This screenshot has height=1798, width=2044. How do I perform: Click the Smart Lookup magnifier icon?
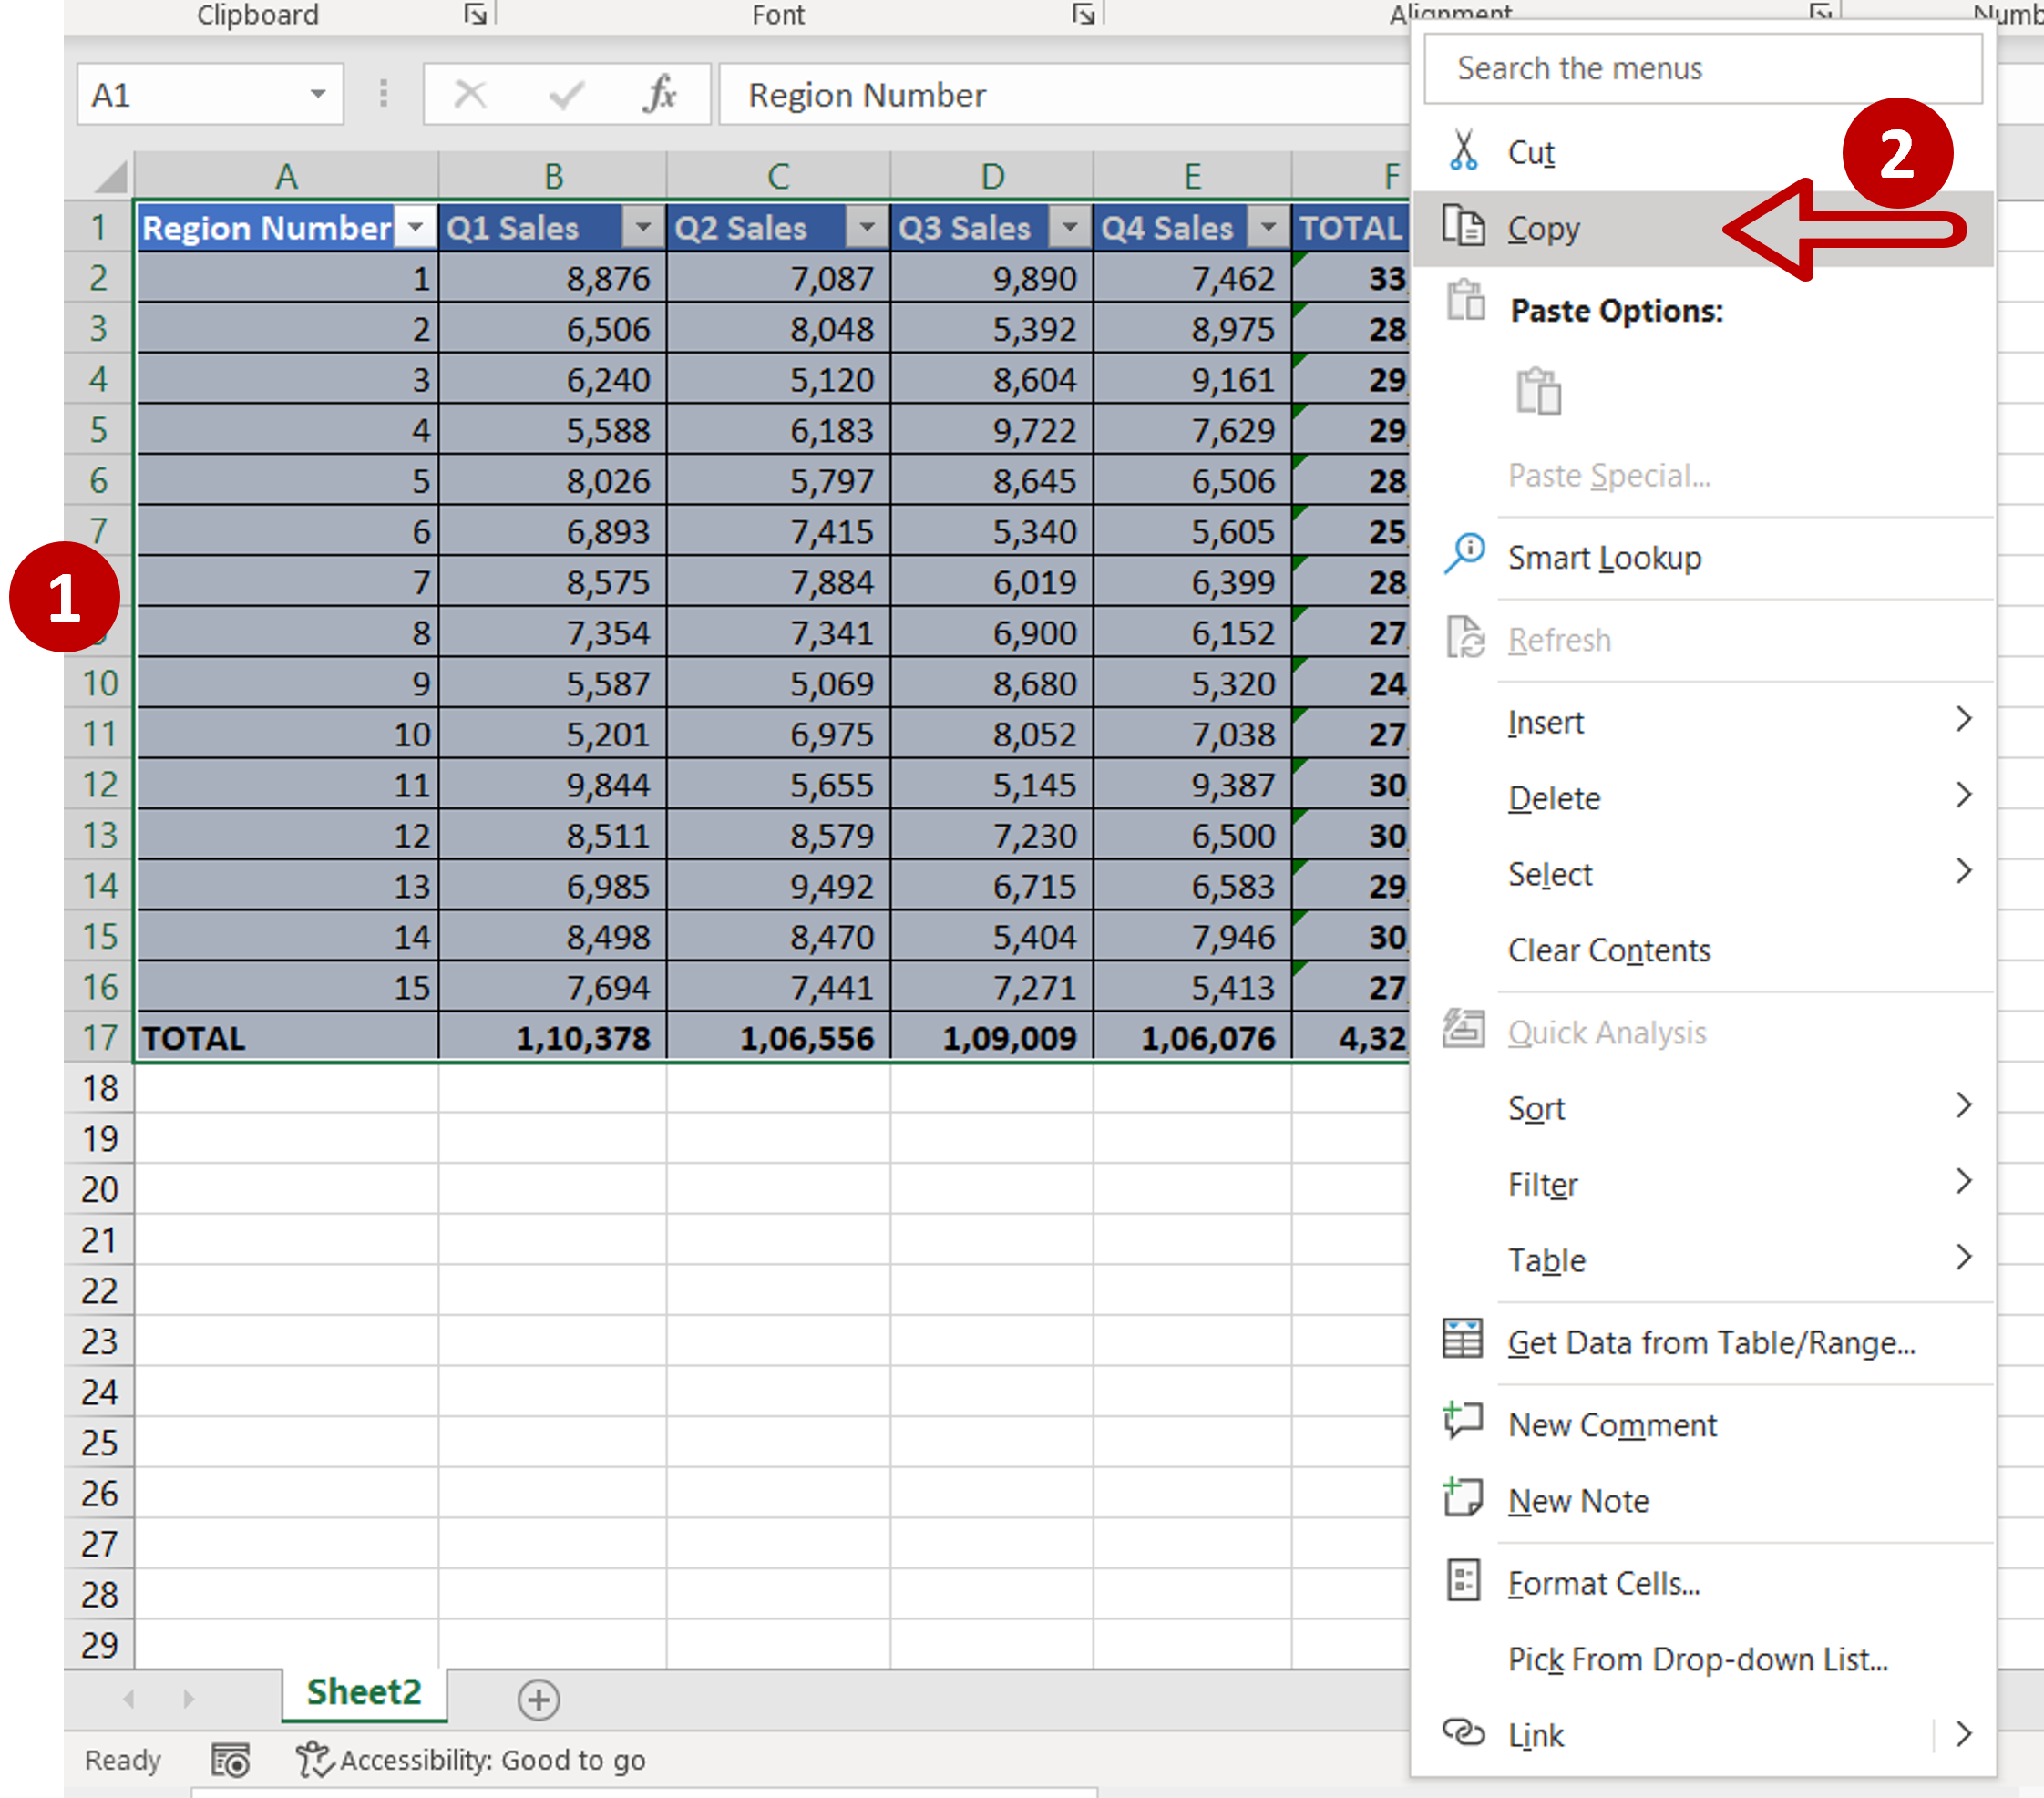1464,555
